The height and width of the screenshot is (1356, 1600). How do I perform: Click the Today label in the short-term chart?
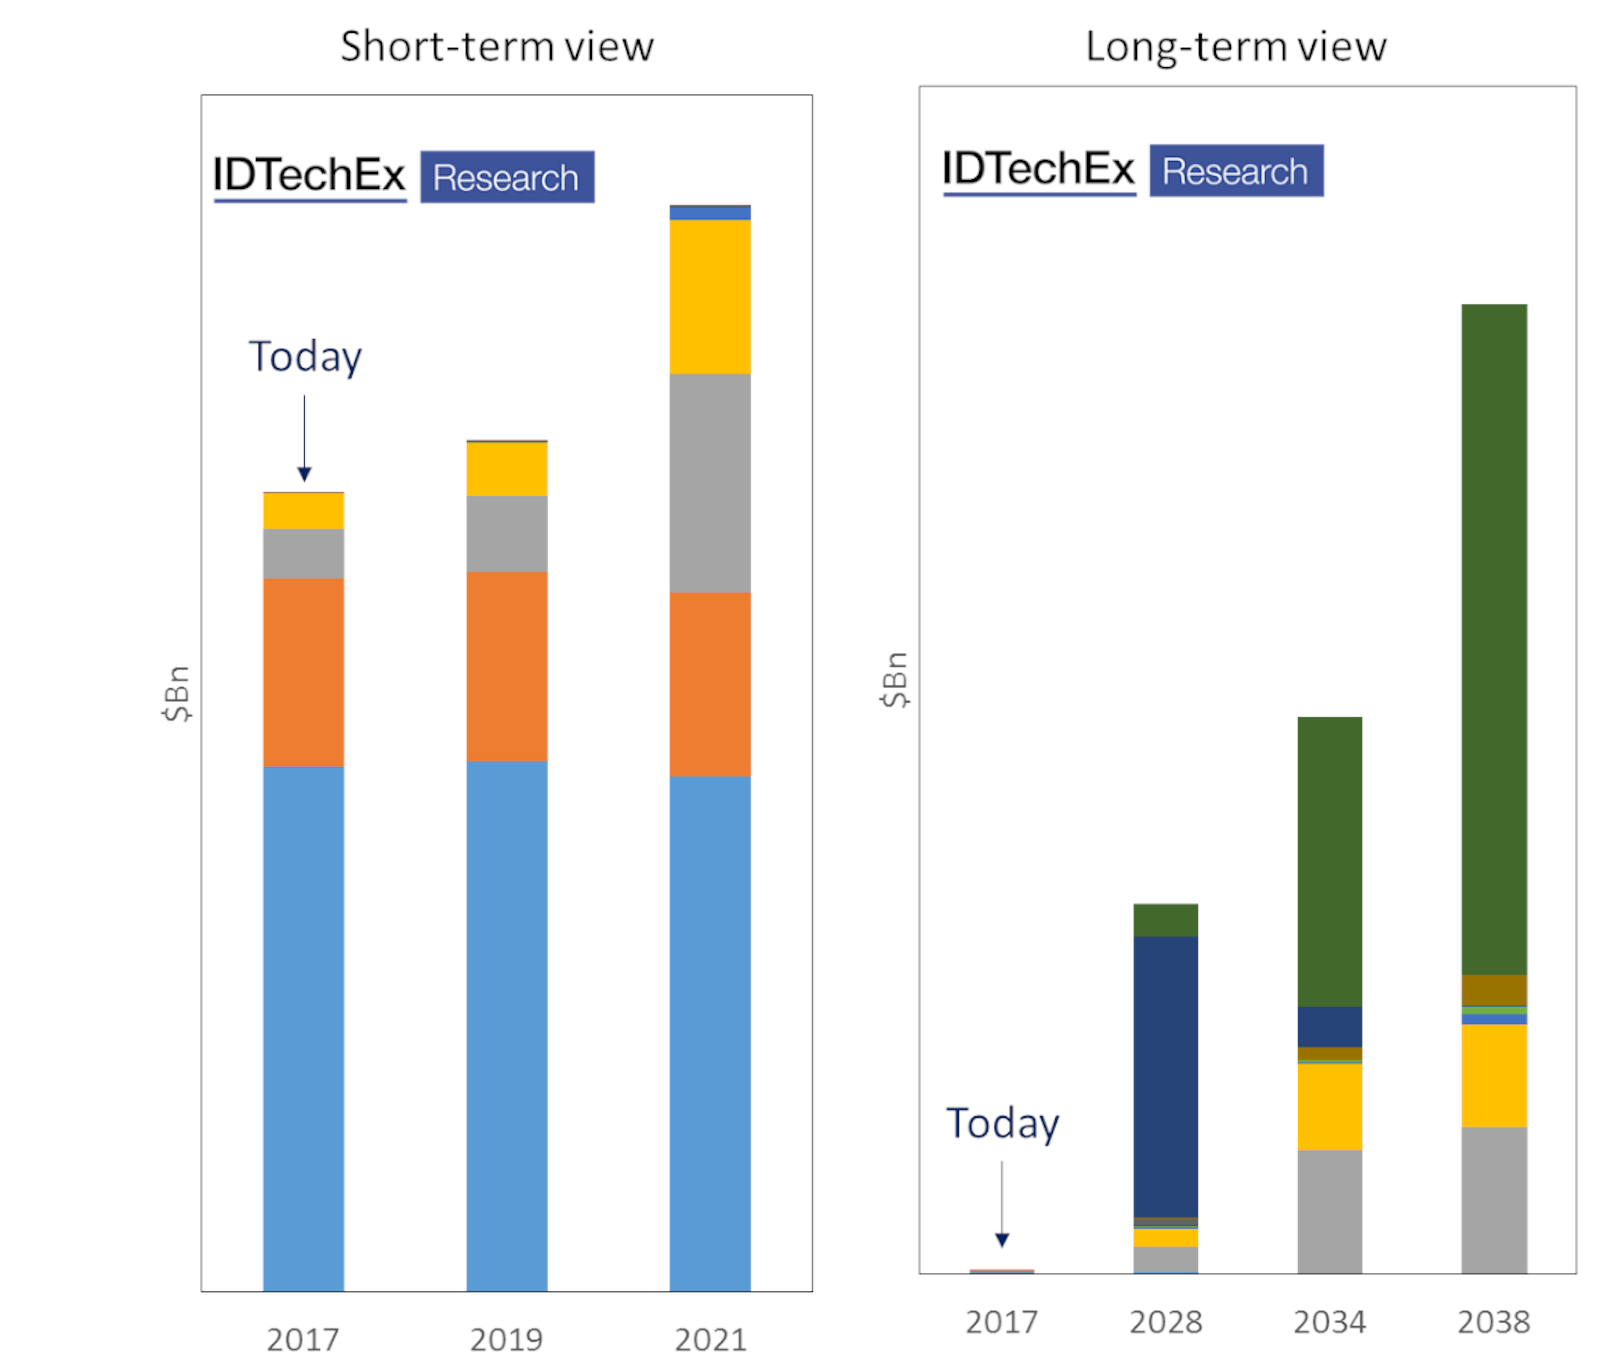coord(305,357)
